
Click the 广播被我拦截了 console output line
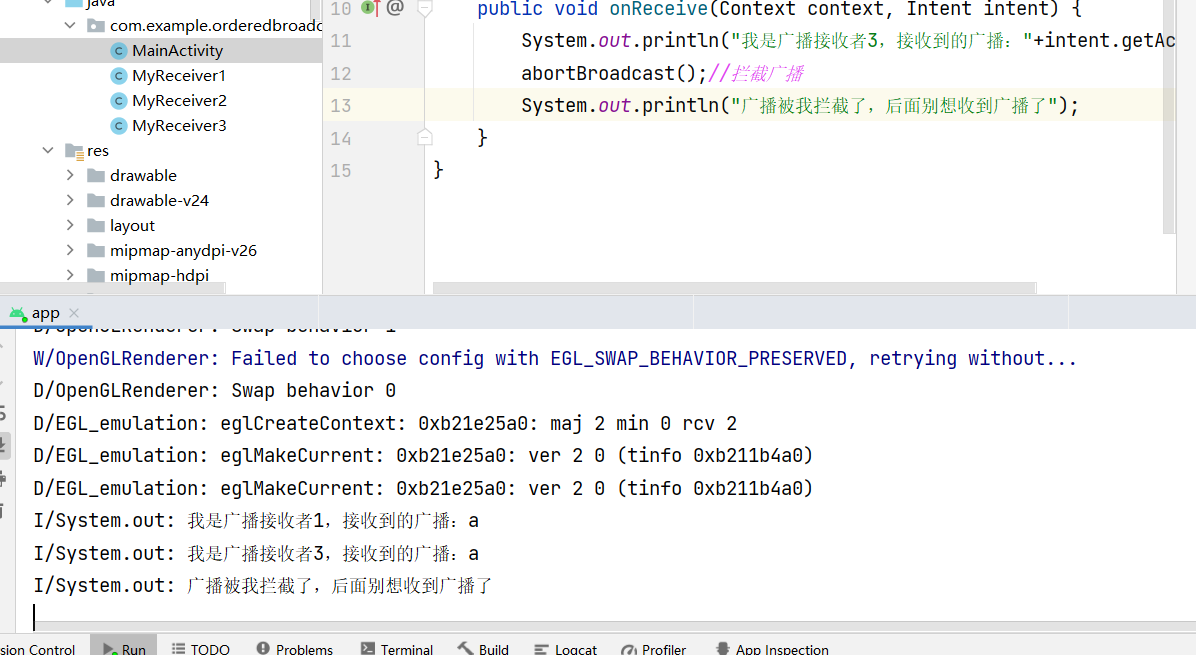tap(263, 586)
